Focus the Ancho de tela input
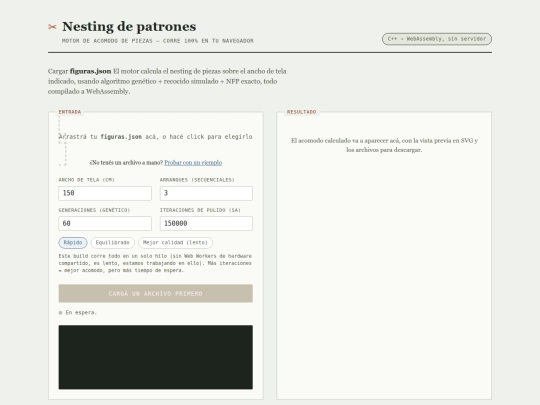540x405 pixels. coord(105,193)
